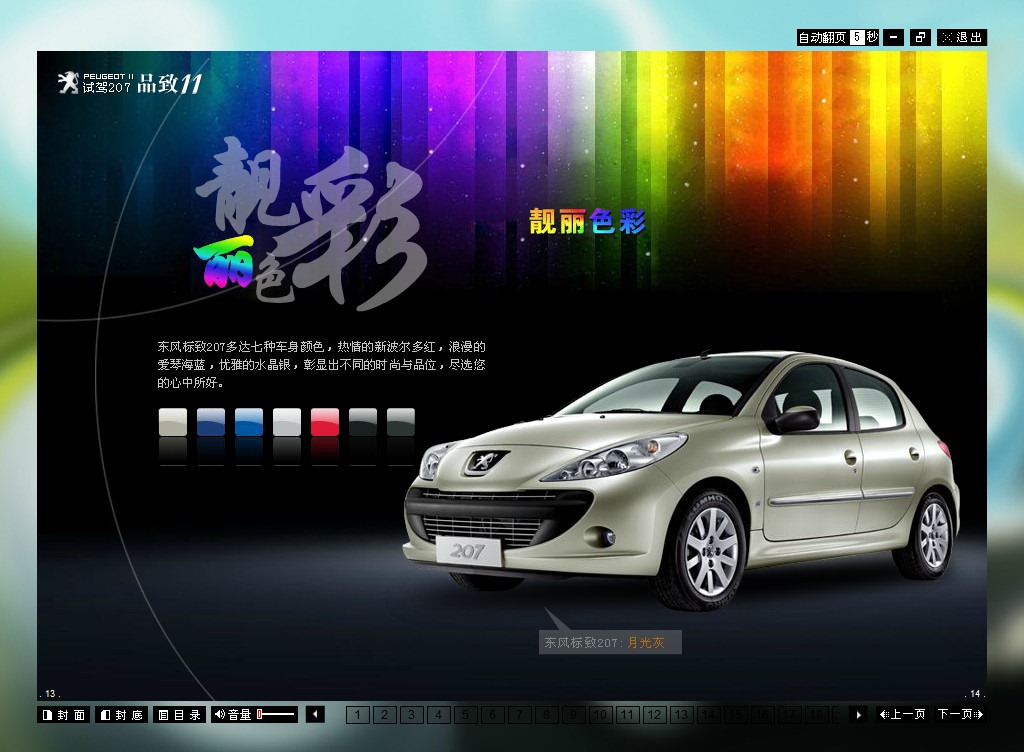Go to next page 下一页
Screen dimensions: 1024x752
[x=961, y=714]
